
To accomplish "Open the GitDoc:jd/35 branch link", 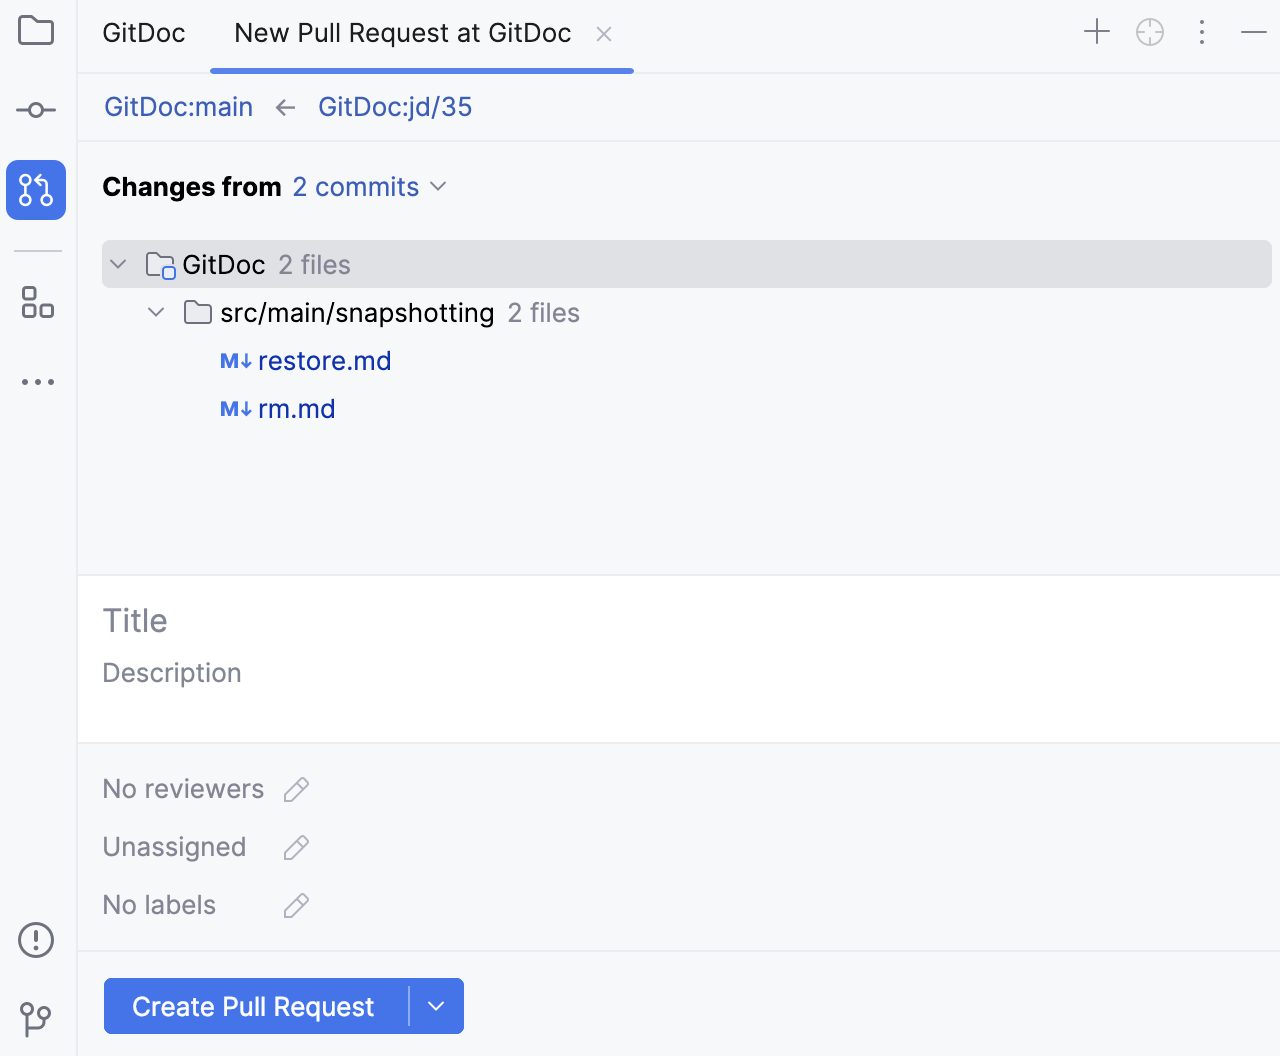I will pos(395,106).
